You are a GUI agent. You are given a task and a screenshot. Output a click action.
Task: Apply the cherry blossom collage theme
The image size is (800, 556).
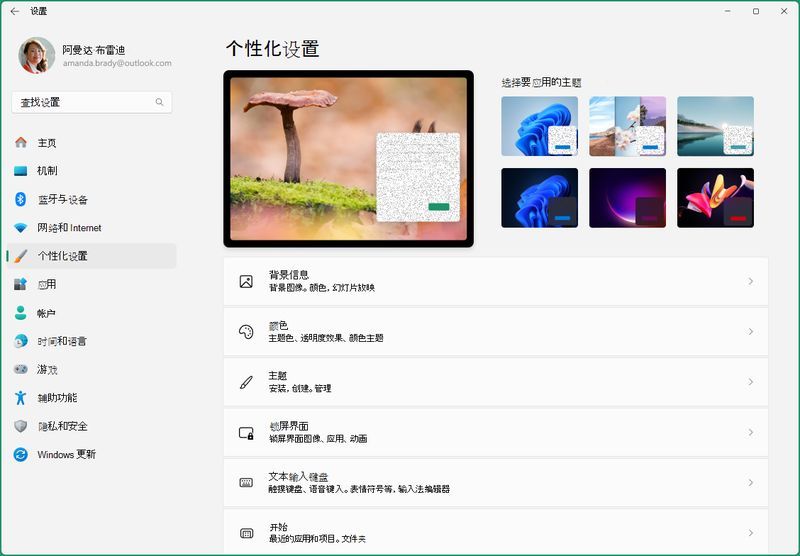[x=627, y=126]
